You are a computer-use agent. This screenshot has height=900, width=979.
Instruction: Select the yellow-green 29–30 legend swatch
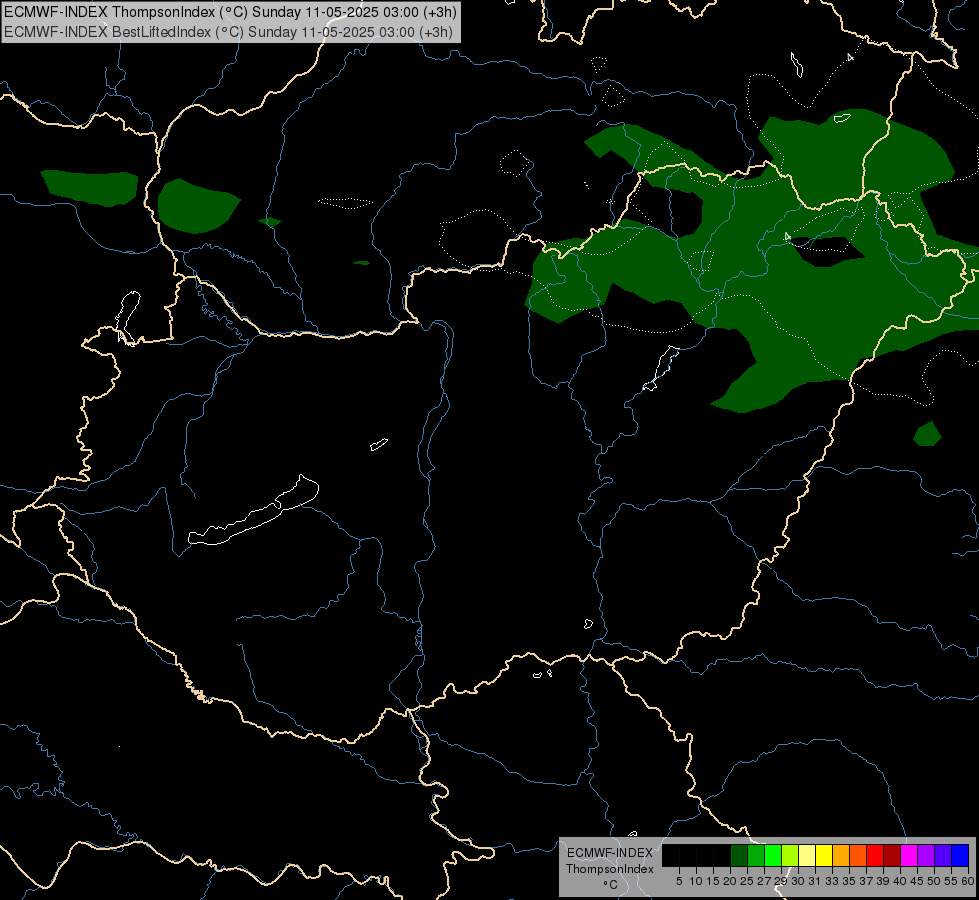(x=790, y=855)
